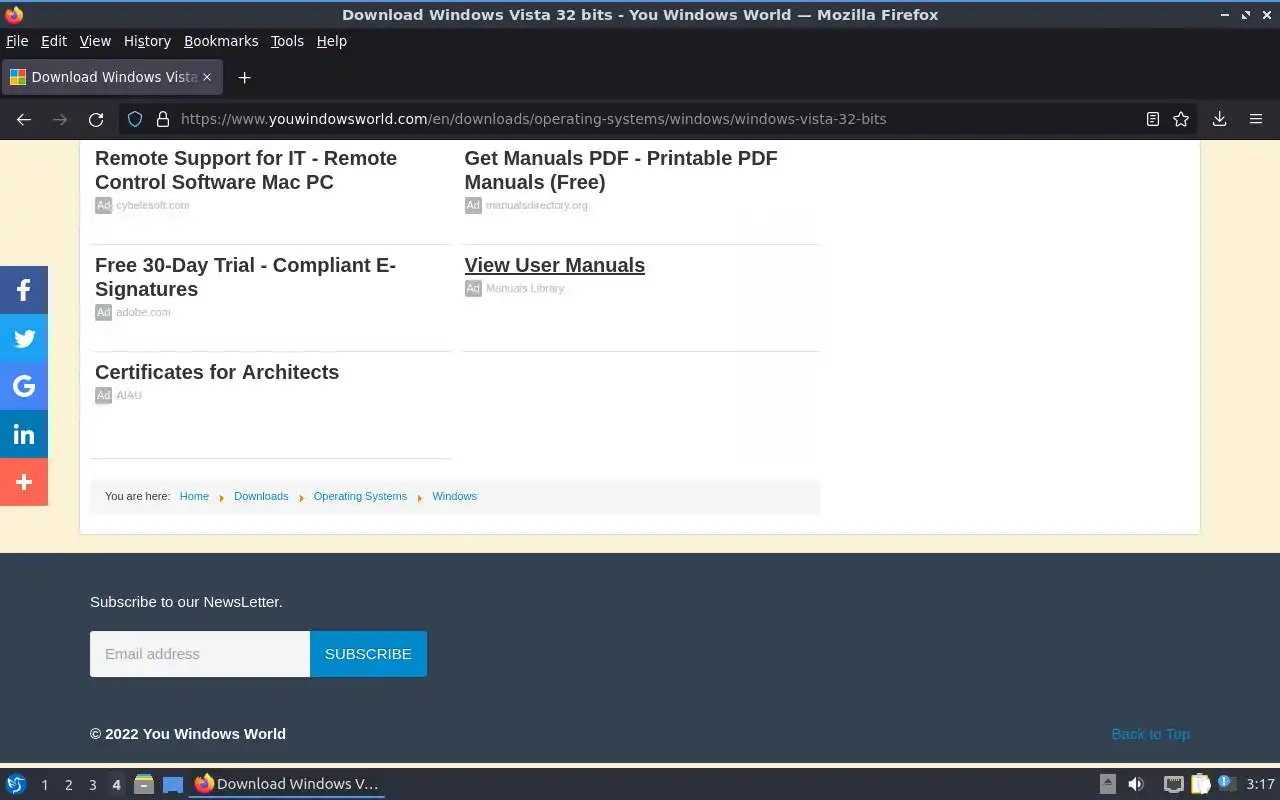Open the Firefox downloads panel
This screenshot has height=800, width=1280.
[1220, 119]
